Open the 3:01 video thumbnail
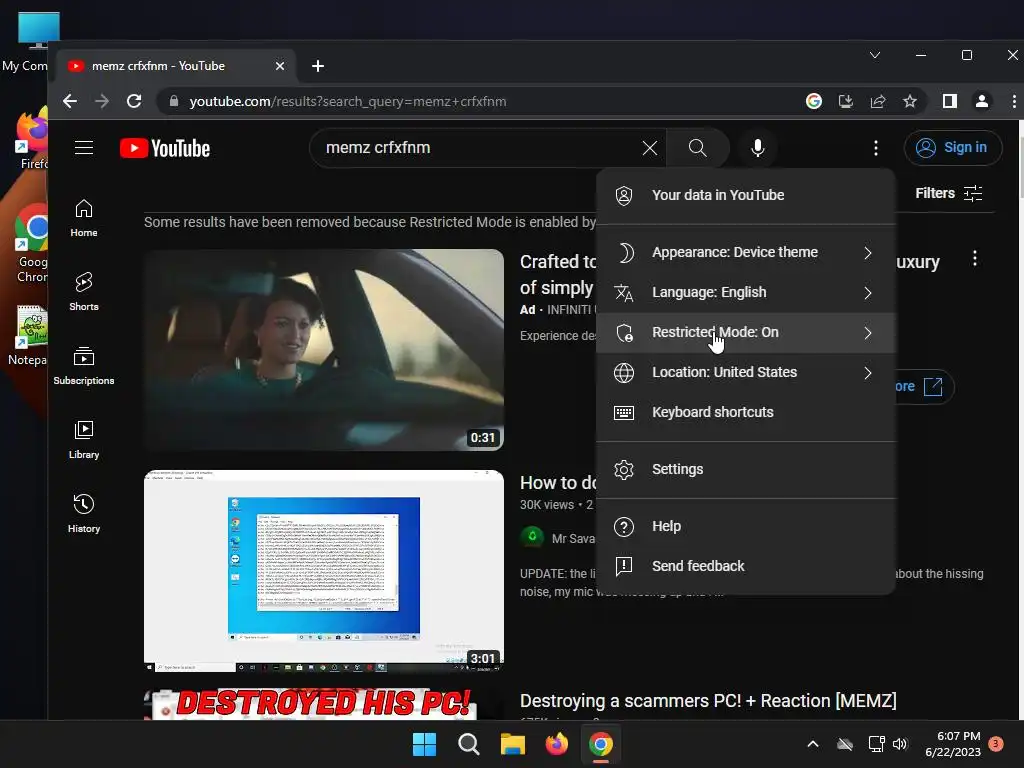 click(324, 571)
